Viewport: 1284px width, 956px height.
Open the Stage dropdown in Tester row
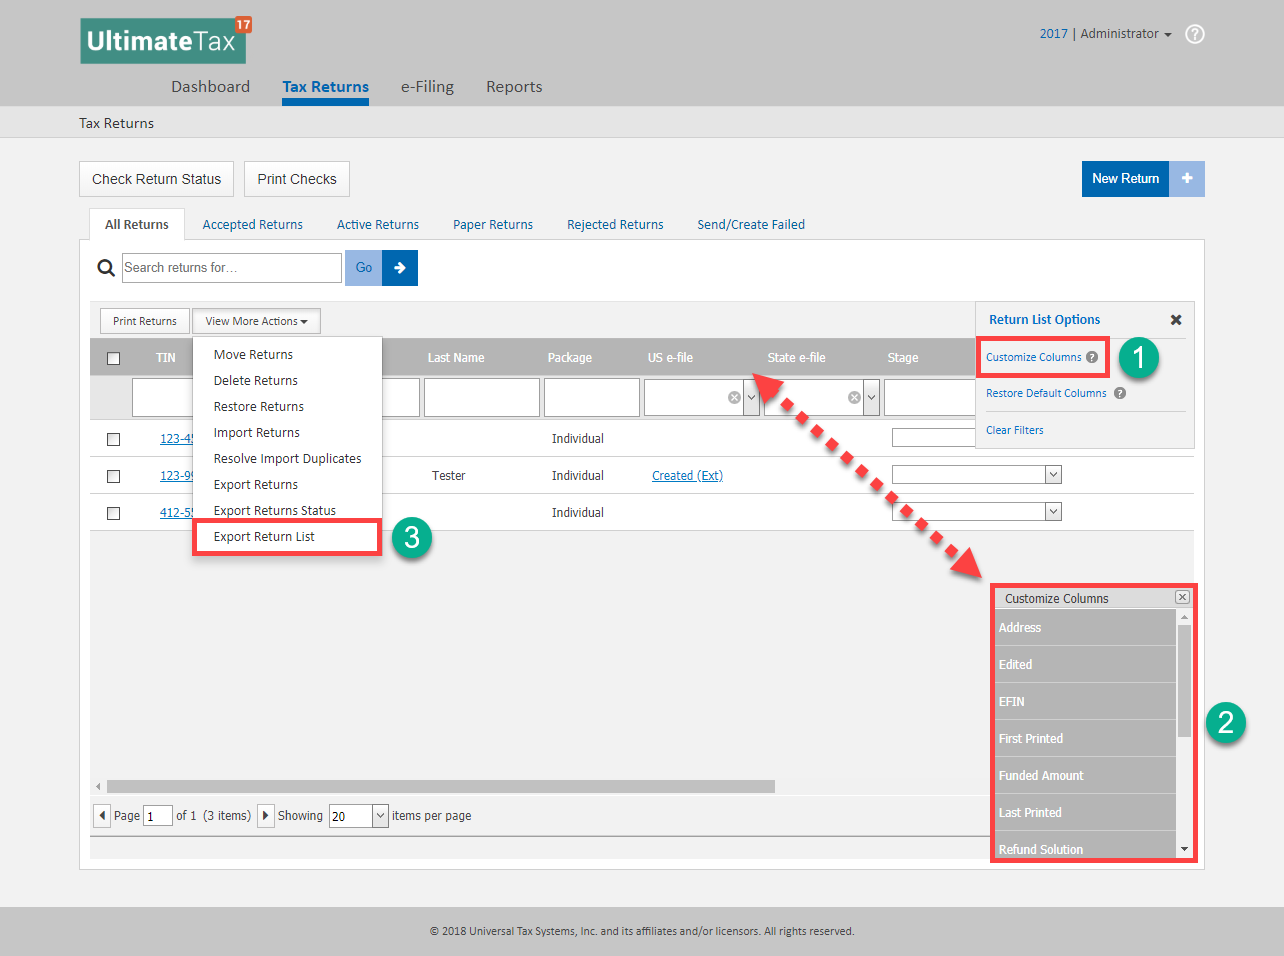coord(1053,475)
